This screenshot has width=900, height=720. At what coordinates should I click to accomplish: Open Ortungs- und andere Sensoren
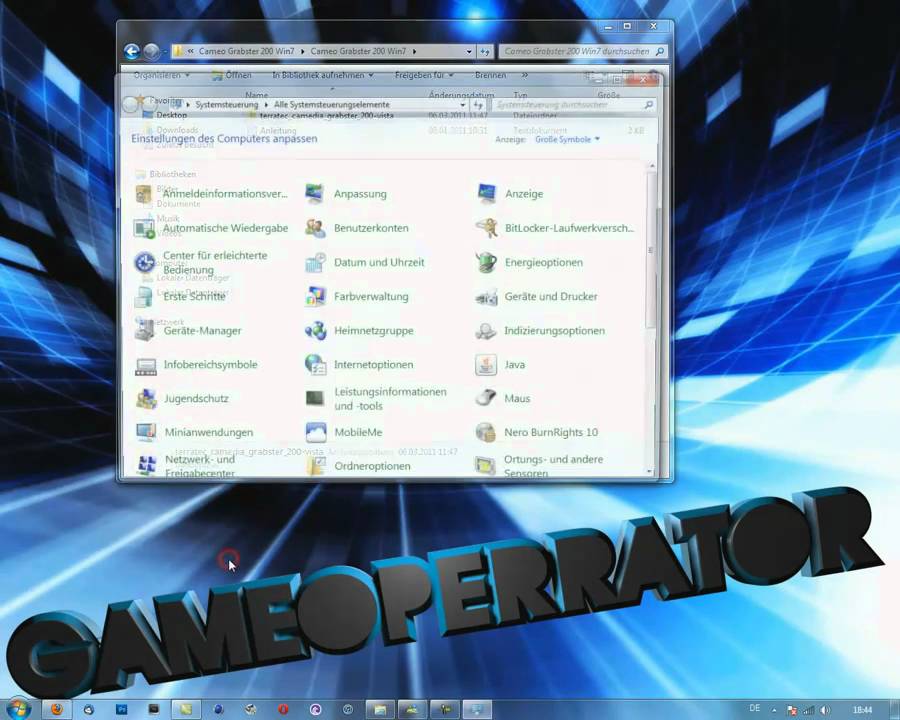tap(540, 466)
